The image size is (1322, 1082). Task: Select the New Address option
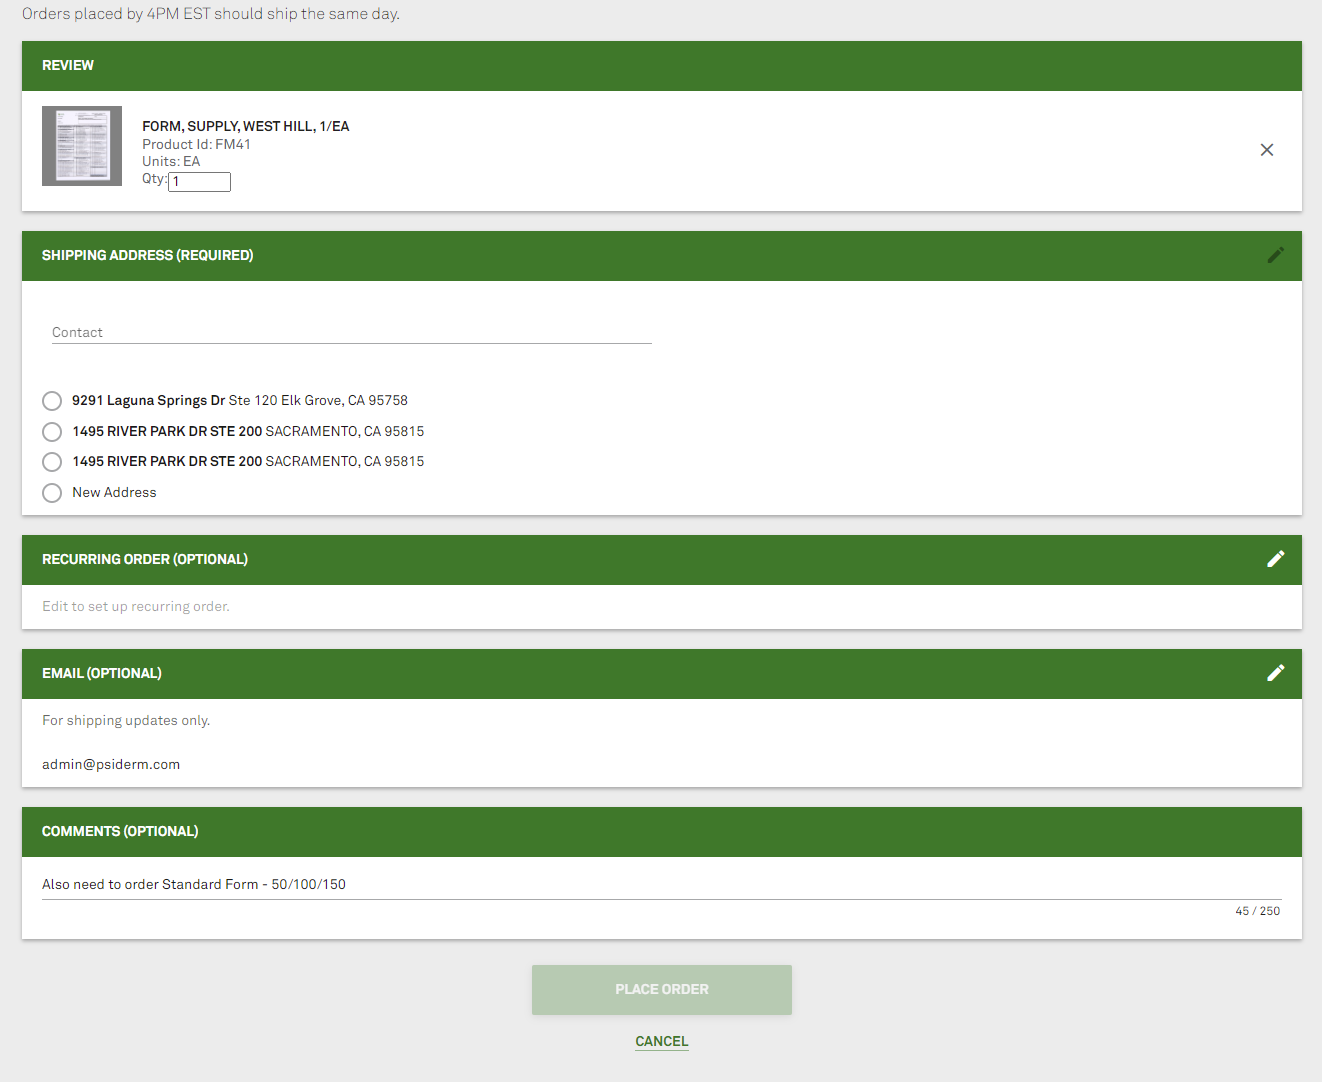(51, 492)
